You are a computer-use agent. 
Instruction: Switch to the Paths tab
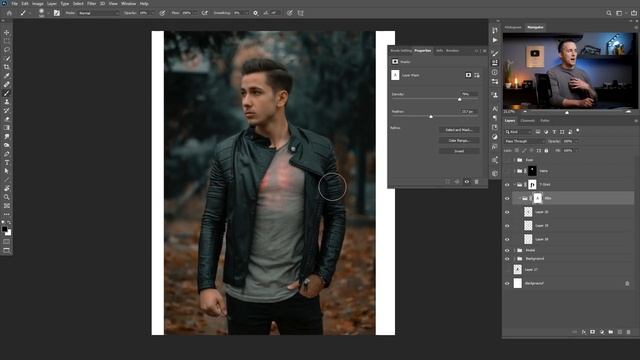tap(545, 121)
